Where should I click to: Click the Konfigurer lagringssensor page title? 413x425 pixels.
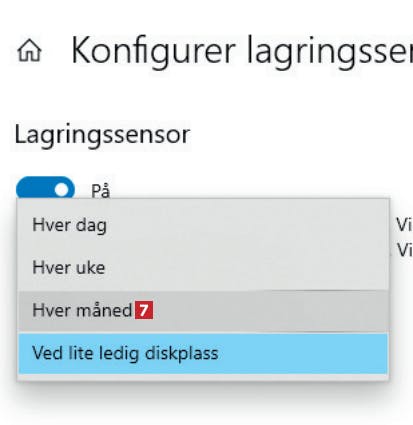click(x=242, y=52)
